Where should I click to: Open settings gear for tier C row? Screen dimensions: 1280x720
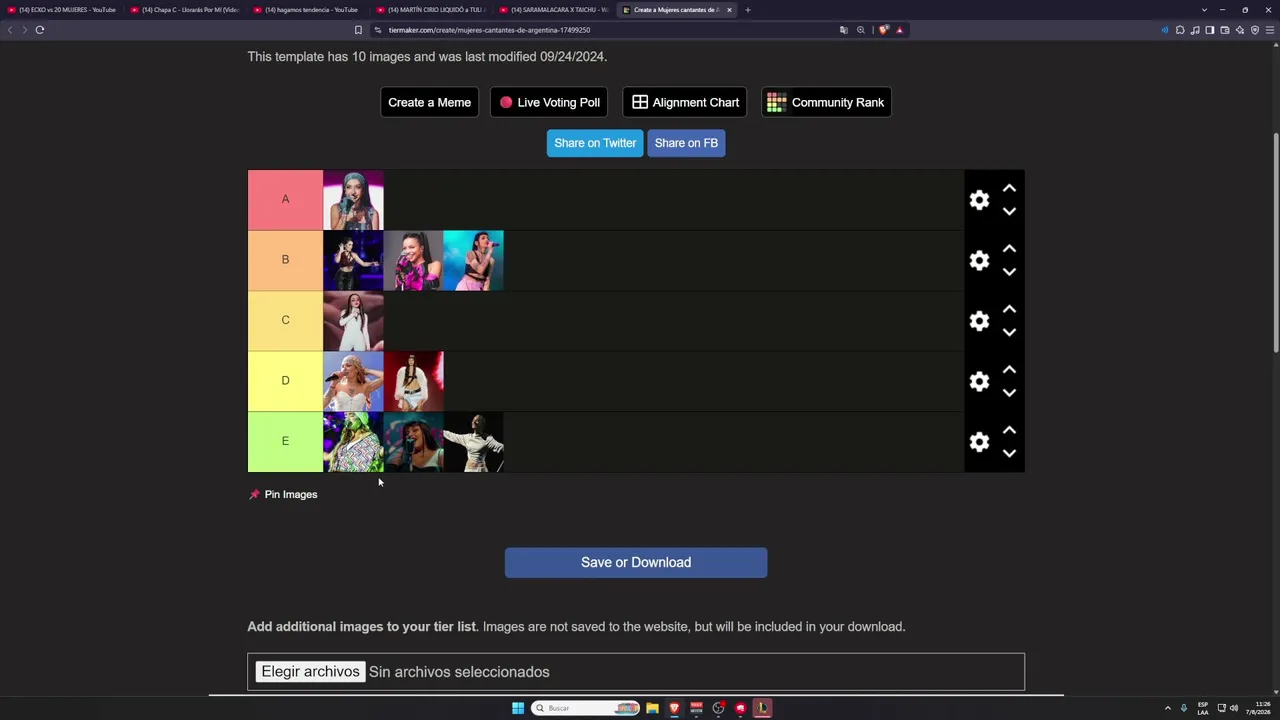coord(979,321)
